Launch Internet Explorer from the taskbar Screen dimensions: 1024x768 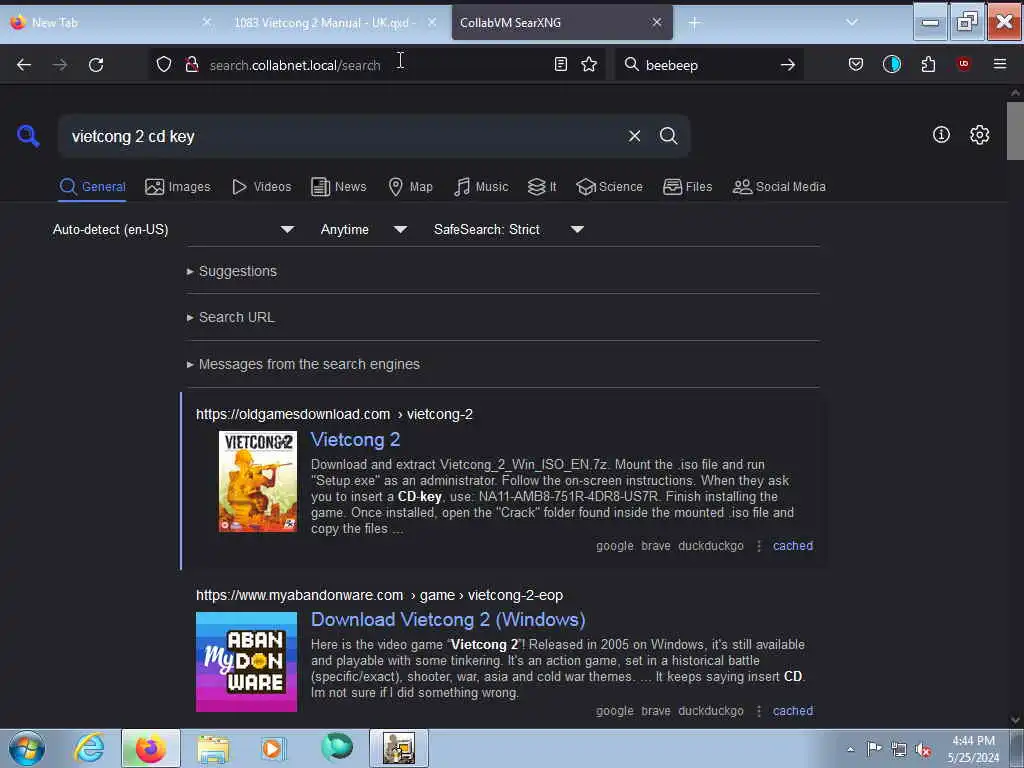click(88, 748)
